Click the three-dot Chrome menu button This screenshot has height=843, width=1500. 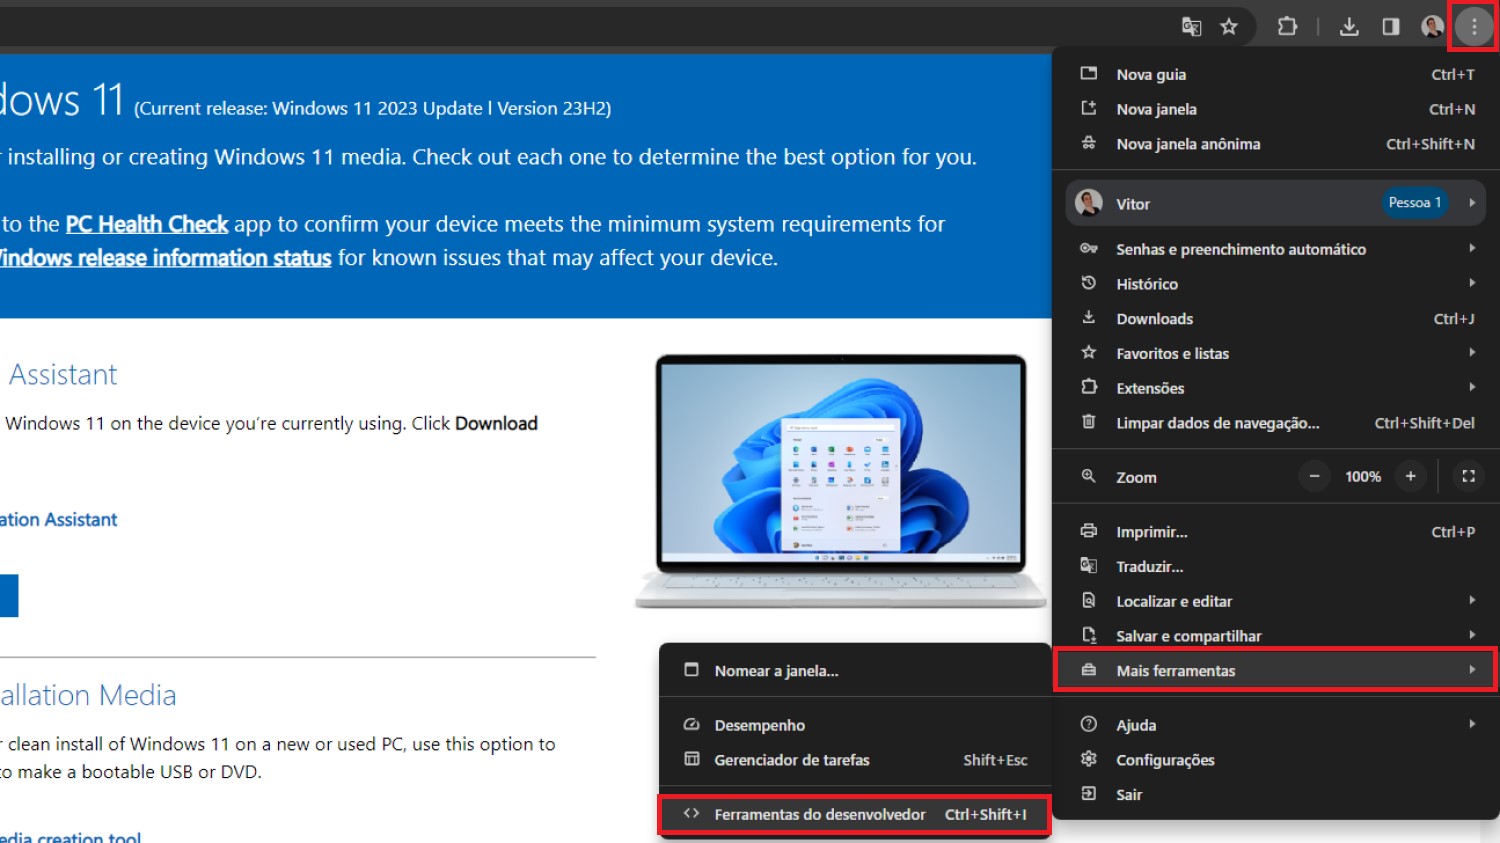[1474, 27]
